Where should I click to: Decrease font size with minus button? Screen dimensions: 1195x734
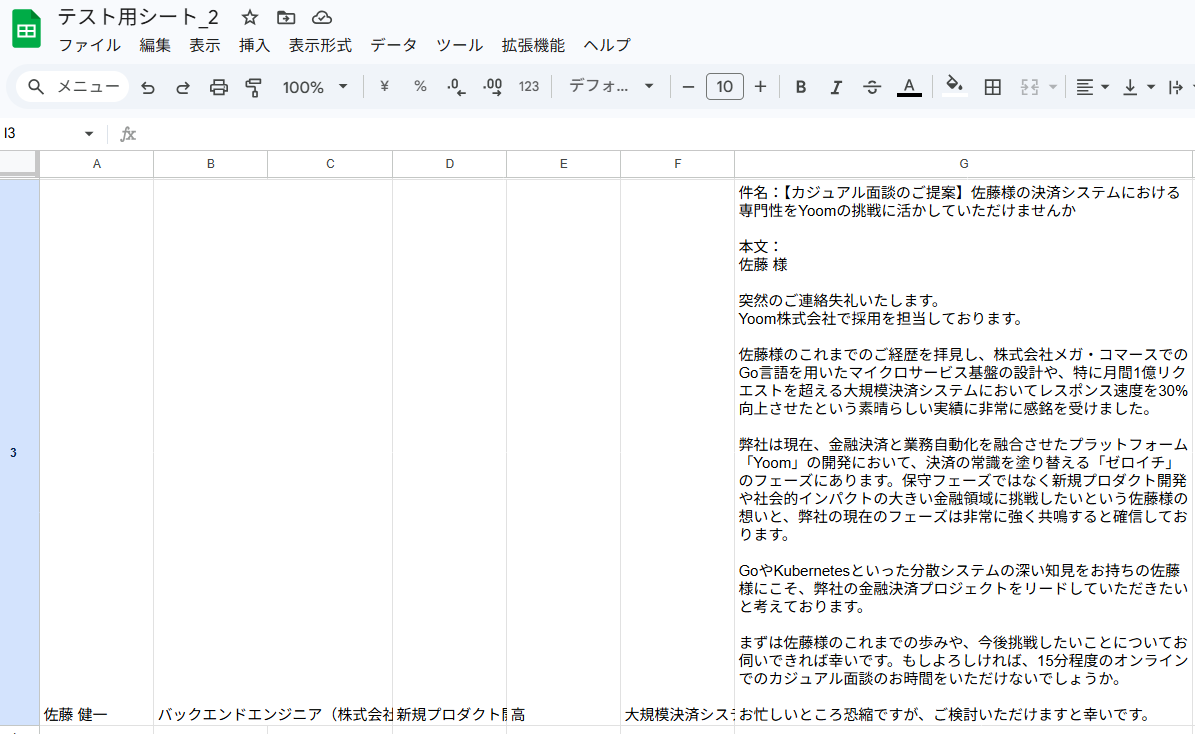[x=688, y=87]
